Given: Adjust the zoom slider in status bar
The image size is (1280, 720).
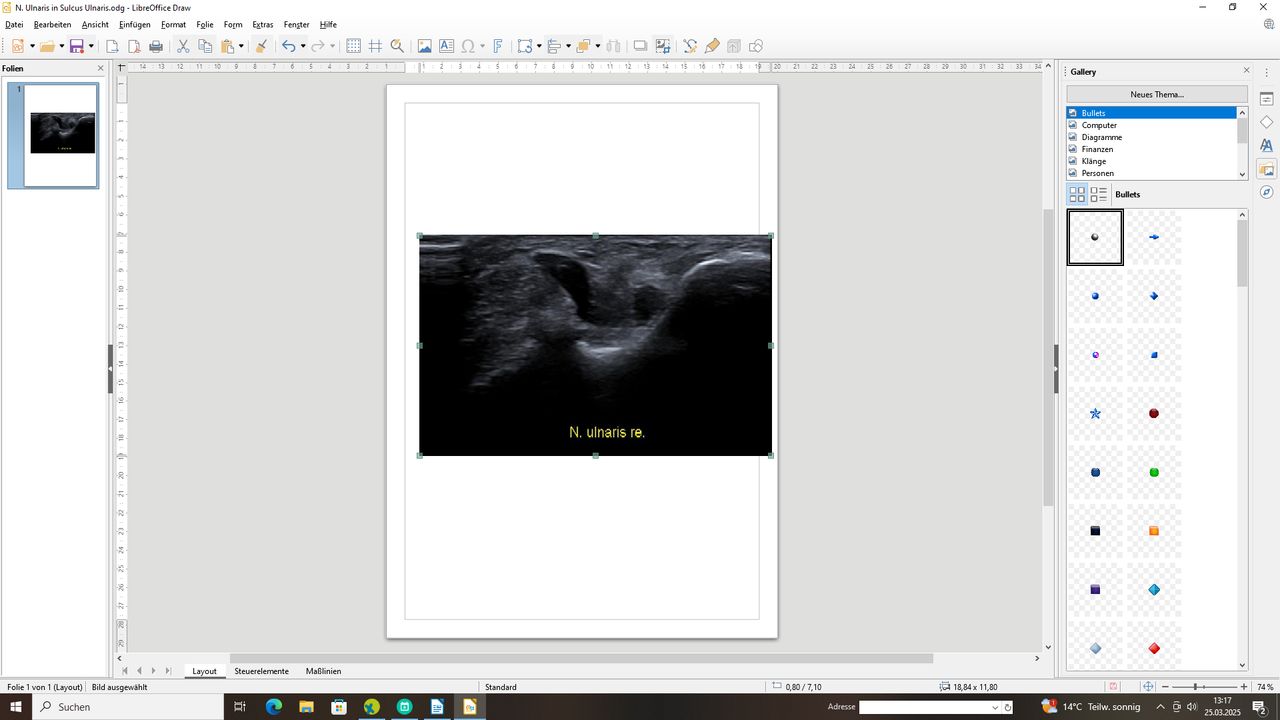Looking at the screenshot, I should pyautogui.click(x=1197, y=687).
